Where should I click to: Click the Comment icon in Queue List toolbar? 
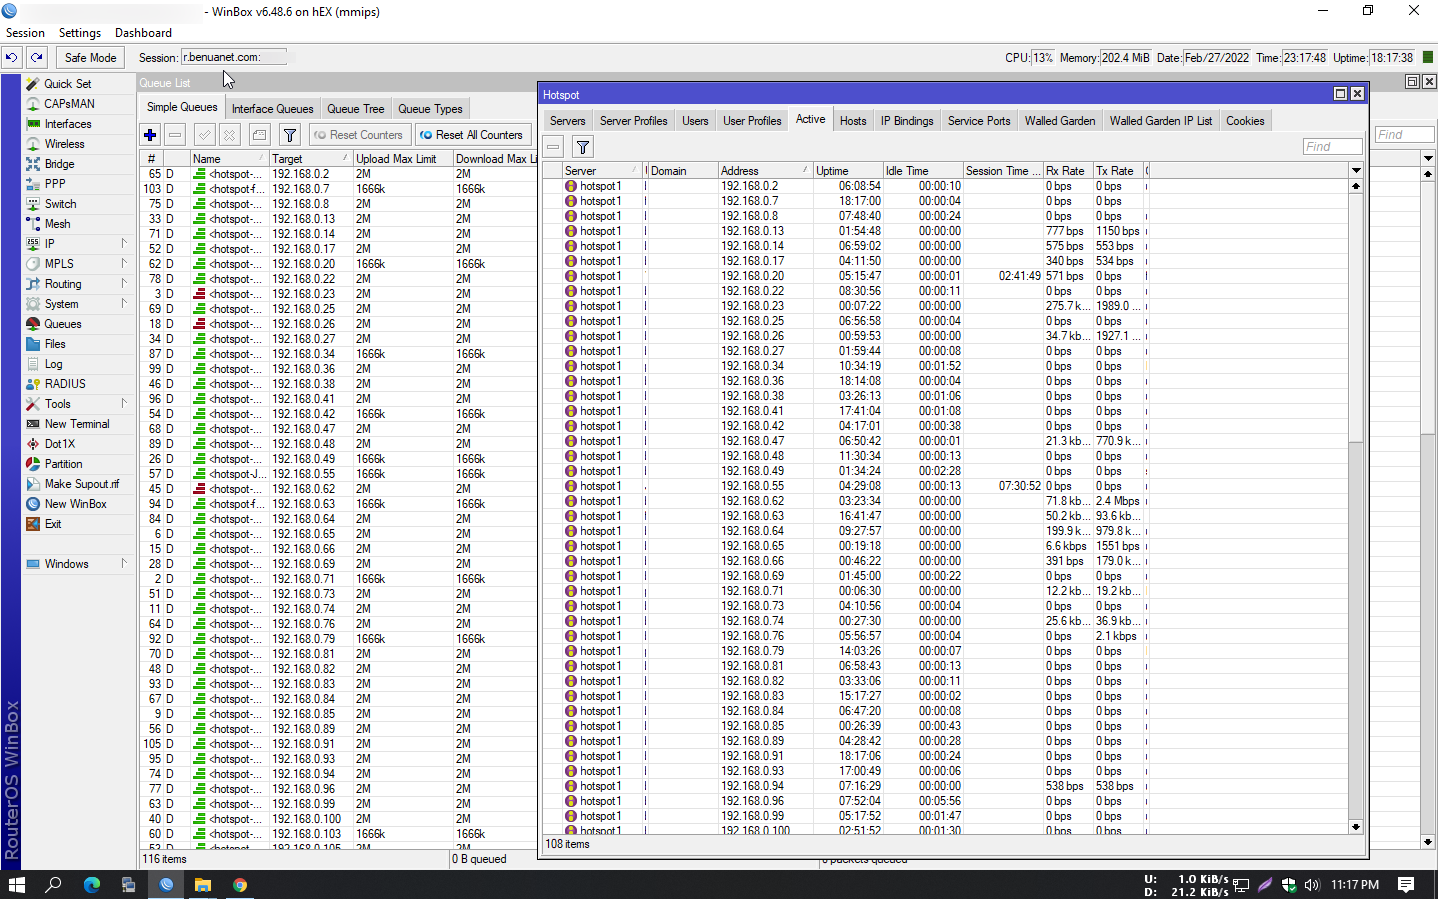260,135
